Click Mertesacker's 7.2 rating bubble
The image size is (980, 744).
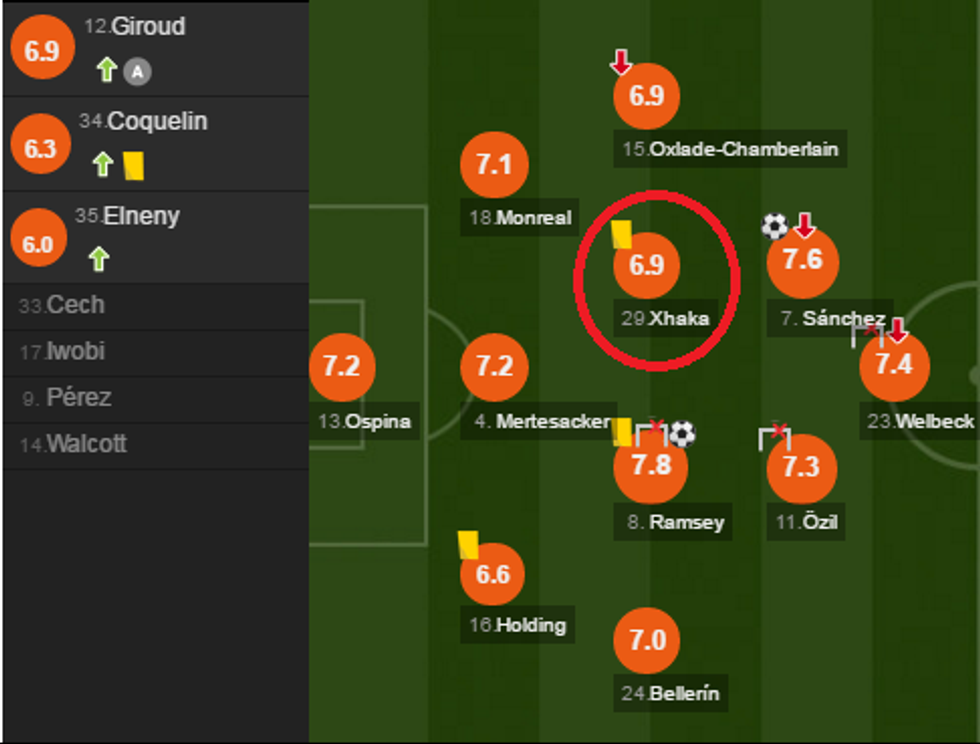494,366
